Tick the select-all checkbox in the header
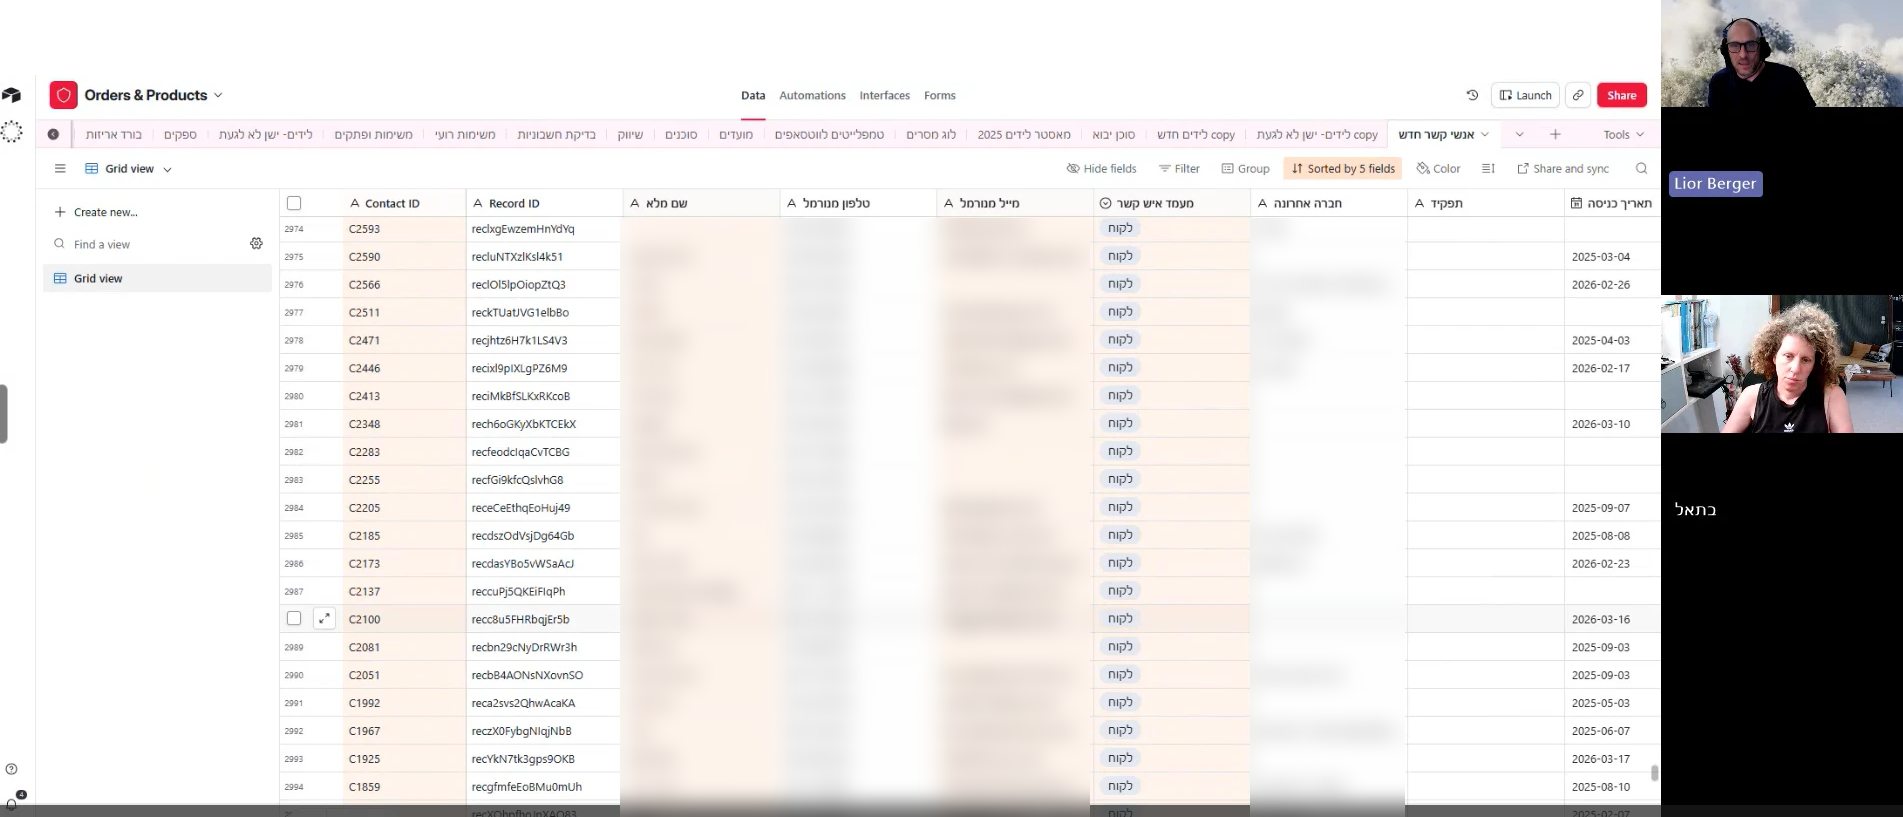 click(x=294, y=203)
